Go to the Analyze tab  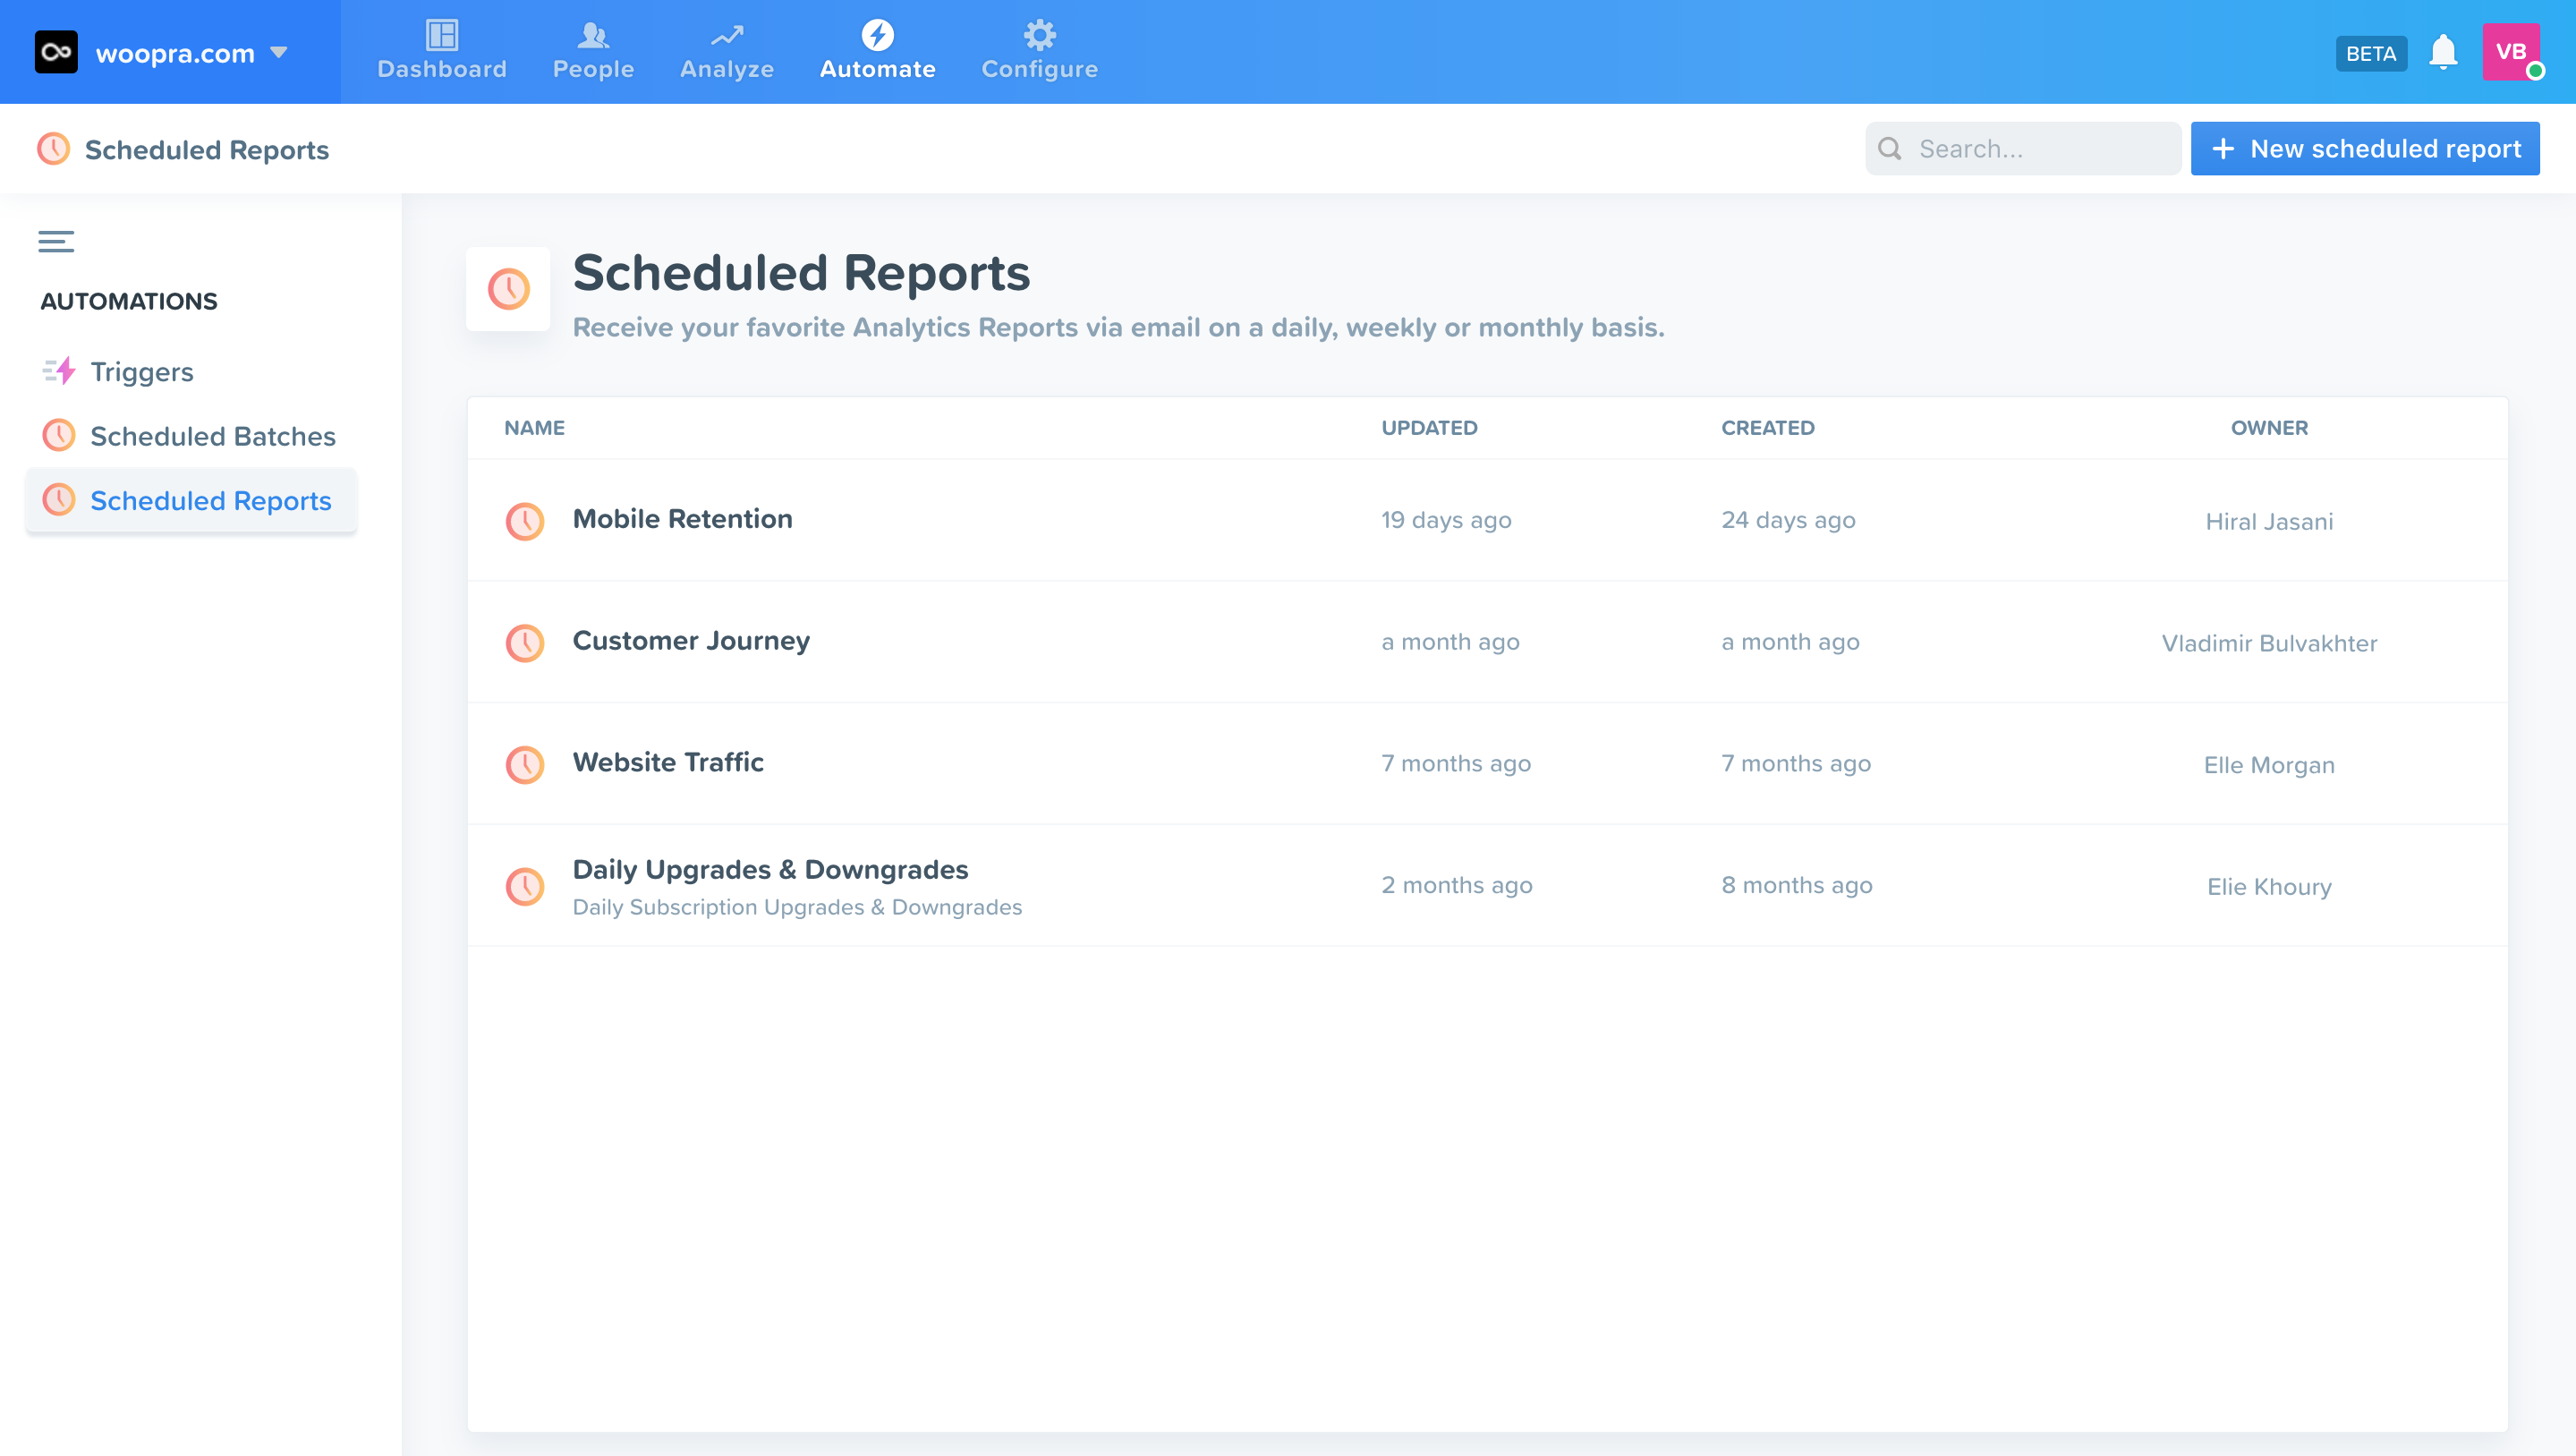[x=726, y=51]
